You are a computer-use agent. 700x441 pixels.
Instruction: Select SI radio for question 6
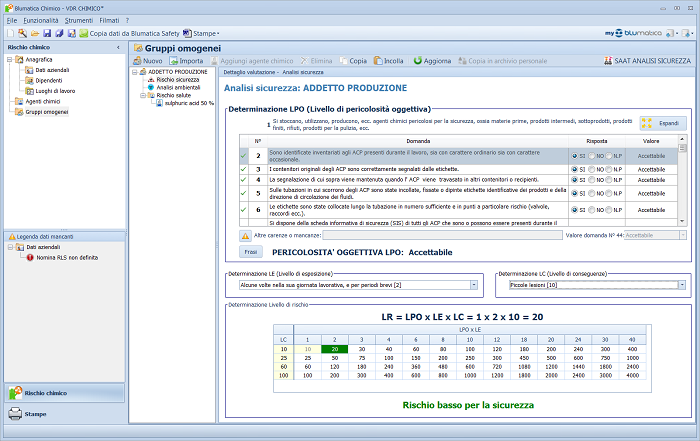(572, 209)
